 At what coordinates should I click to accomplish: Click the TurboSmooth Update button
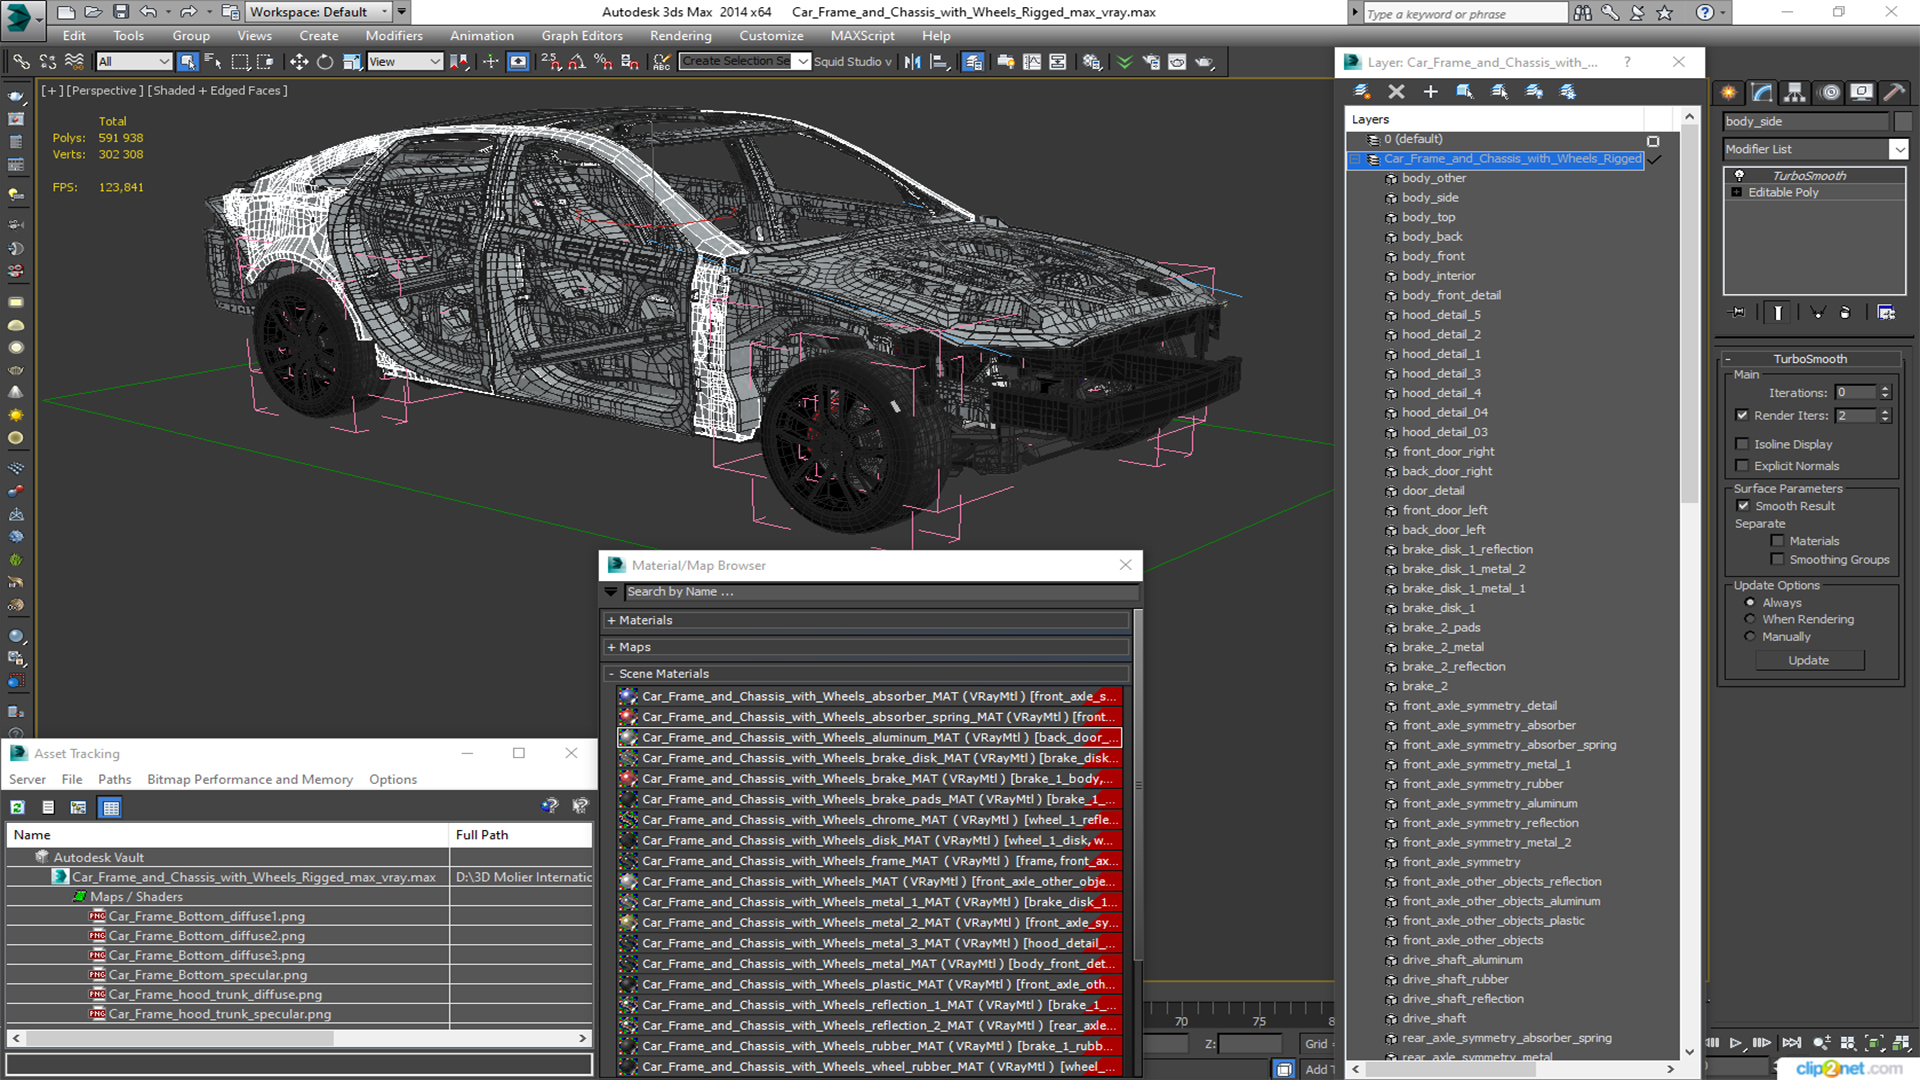click(x=1808, y=660)
